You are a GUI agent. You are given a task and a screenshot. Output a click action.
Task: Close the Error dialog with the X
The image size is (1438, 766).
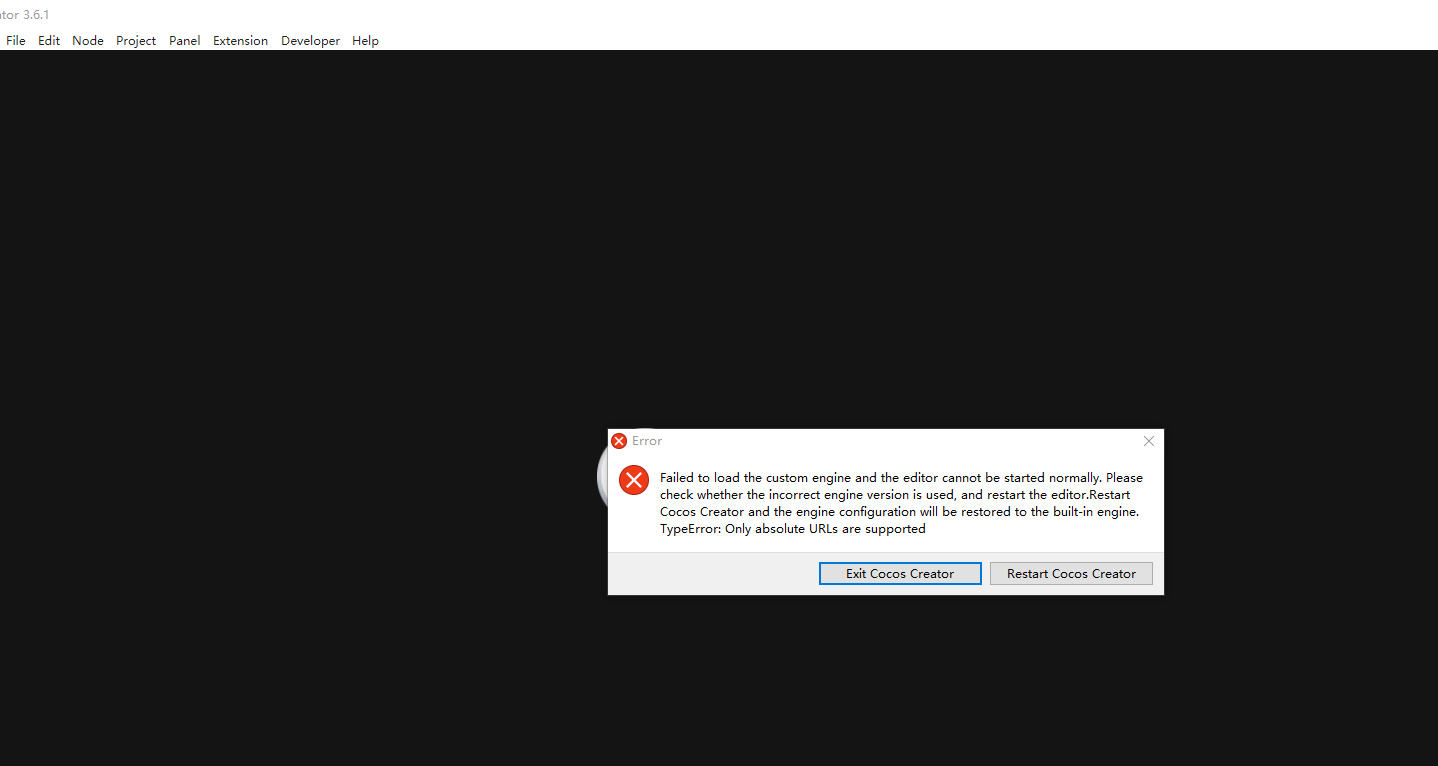[1149, 441]
